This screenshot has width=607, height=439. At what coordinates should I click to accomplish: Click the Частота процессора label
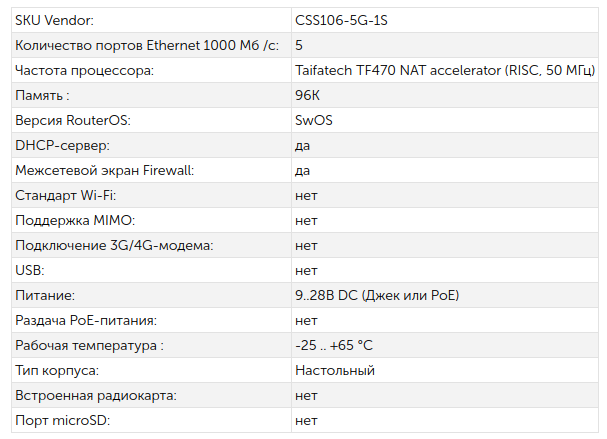[84, 71]
